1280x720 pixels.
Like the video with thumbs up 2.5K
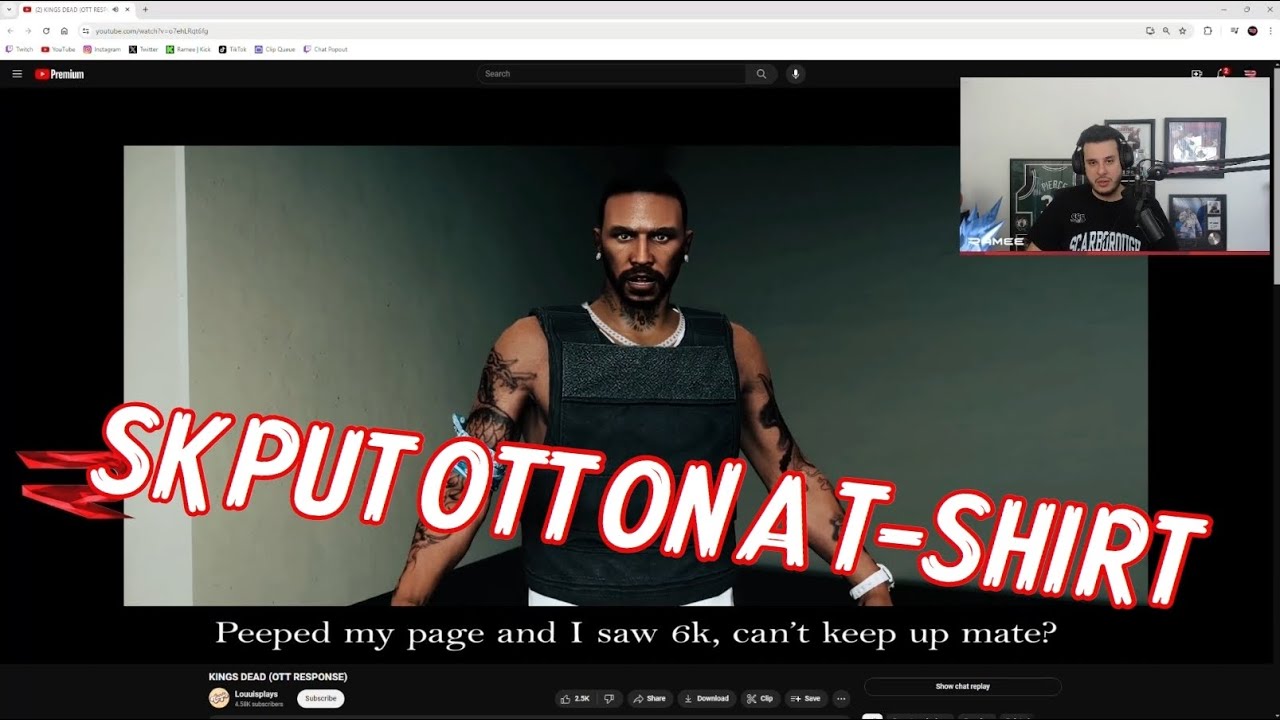575,699
